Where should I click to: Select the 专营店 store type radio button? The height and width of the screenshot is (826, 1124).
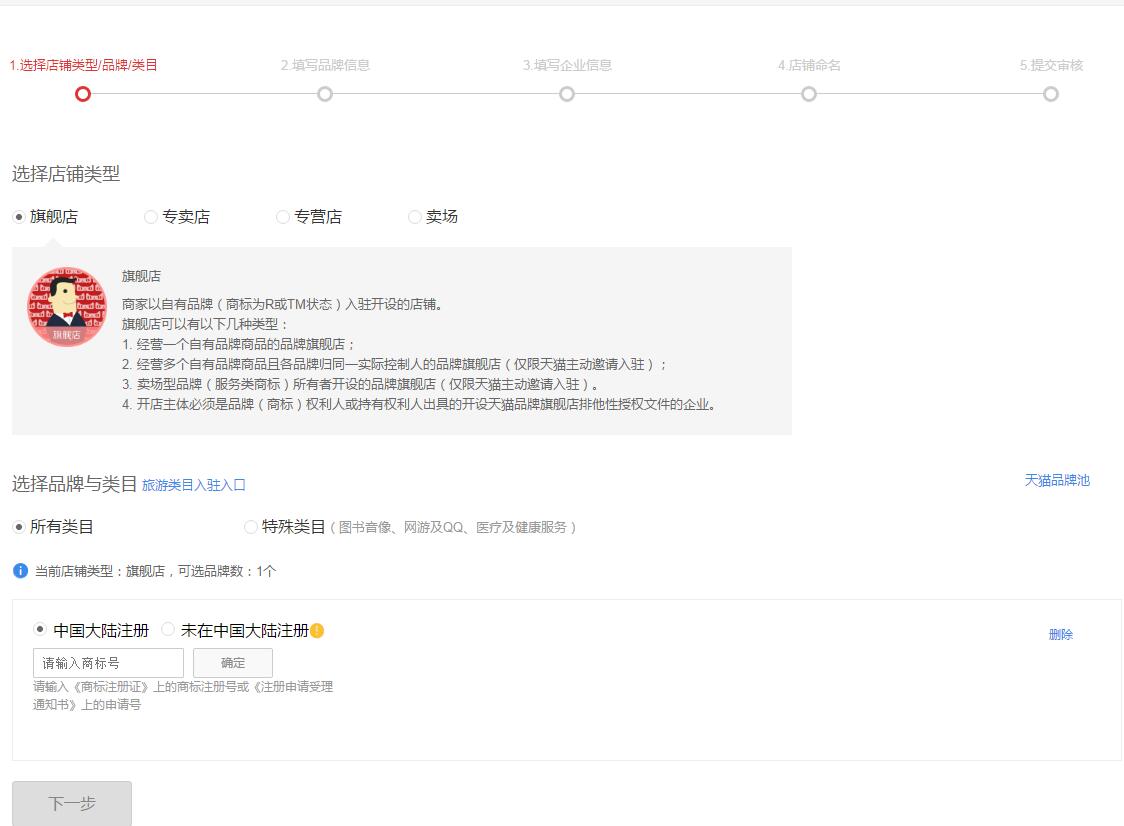click(283, 217)
